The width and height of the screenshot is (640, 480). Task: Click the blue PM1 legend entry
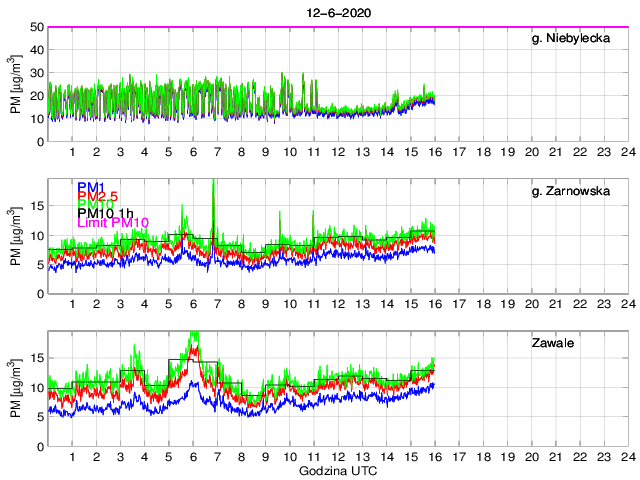[x=90, y=186]
